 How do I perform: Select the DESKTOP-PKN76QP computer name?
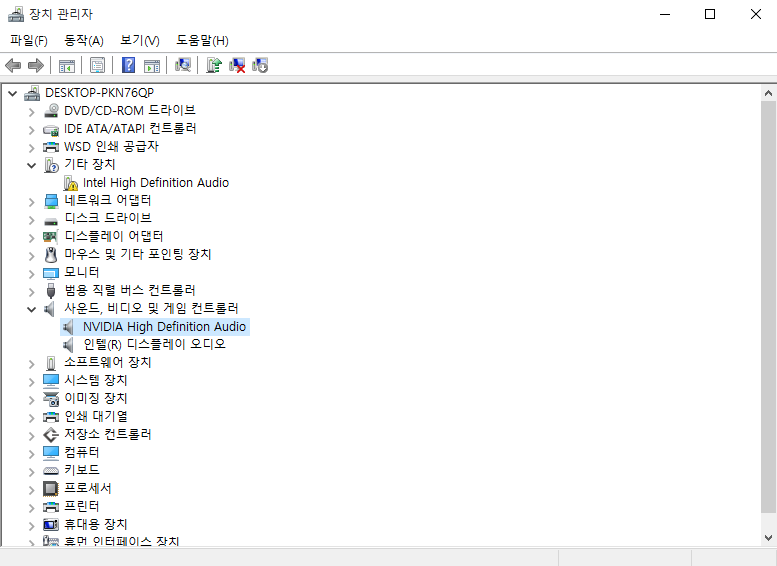click(x=99, y=93)
